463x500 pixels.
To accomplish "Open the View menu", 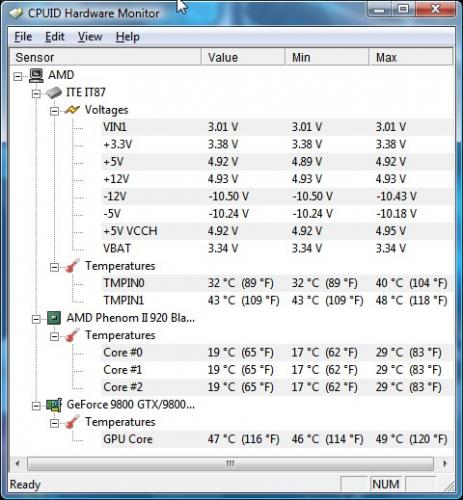I will point(90,37).
